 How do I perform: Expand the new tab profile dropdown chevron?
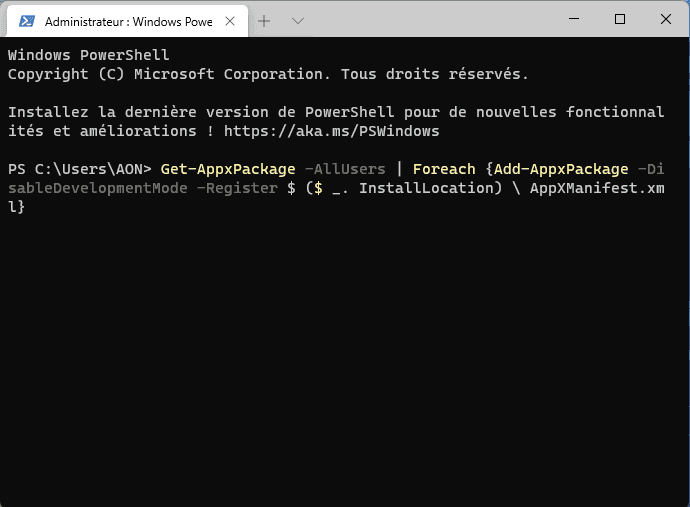click(297, 20)
